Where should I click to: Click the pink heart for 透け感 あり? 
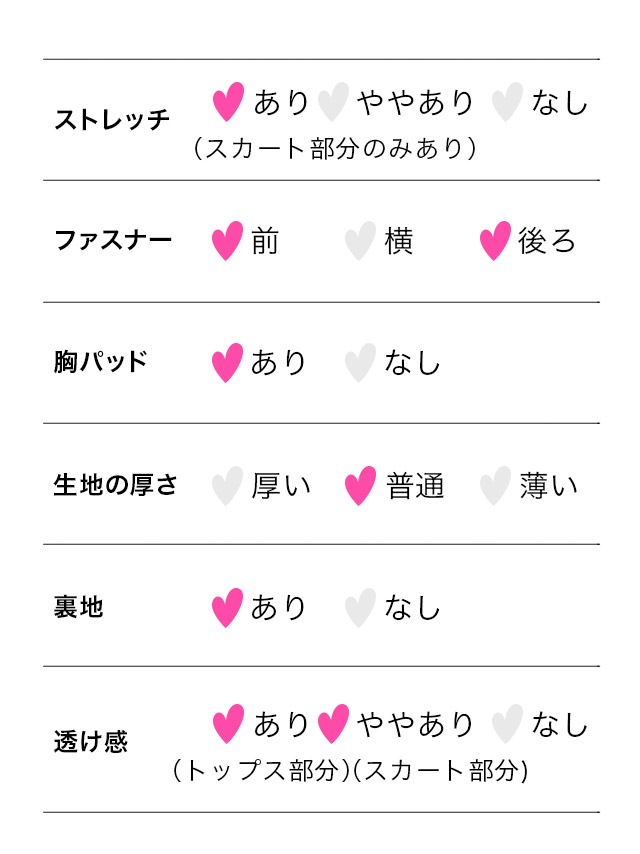pyautogui.click(x=228, y=724)
